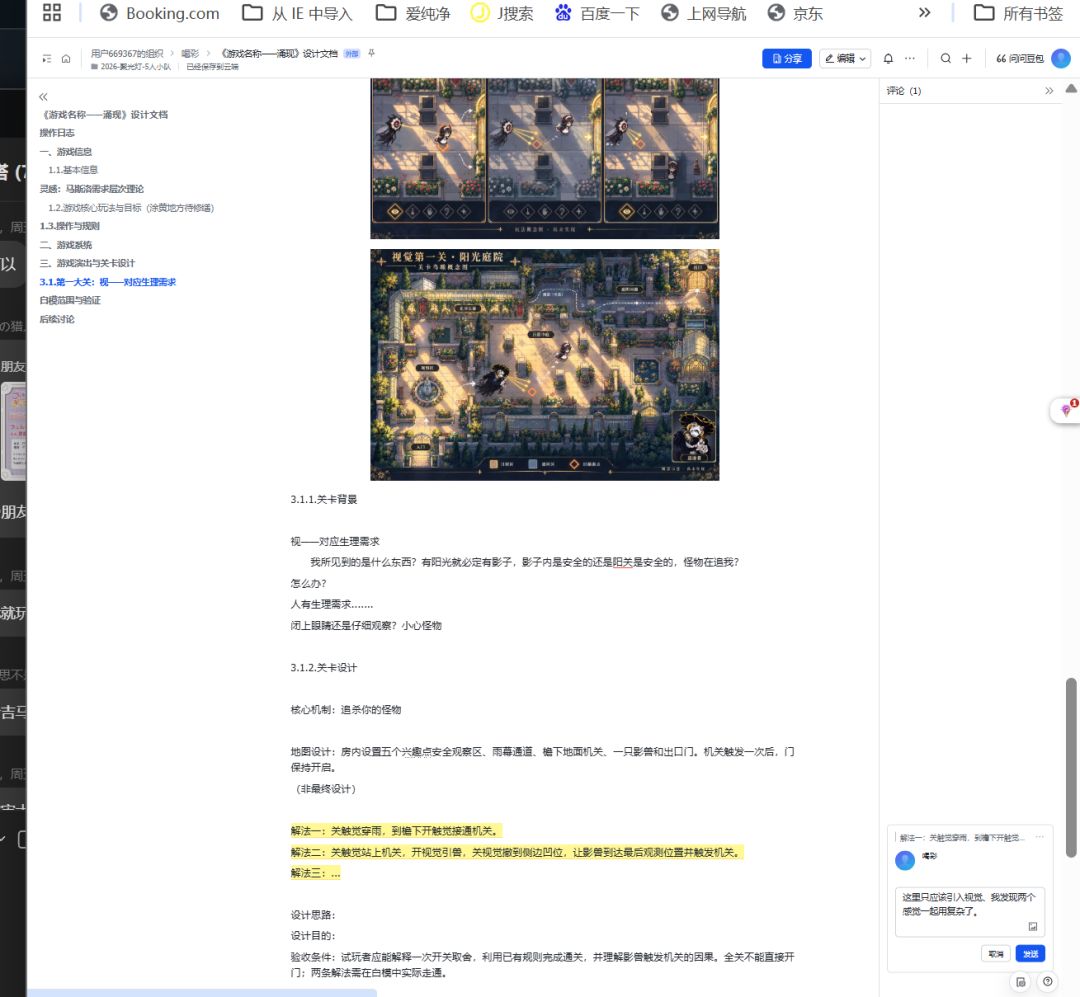
Task: Open the help question mark icon
Action: pyautogui.click(x=1048, y=981)
